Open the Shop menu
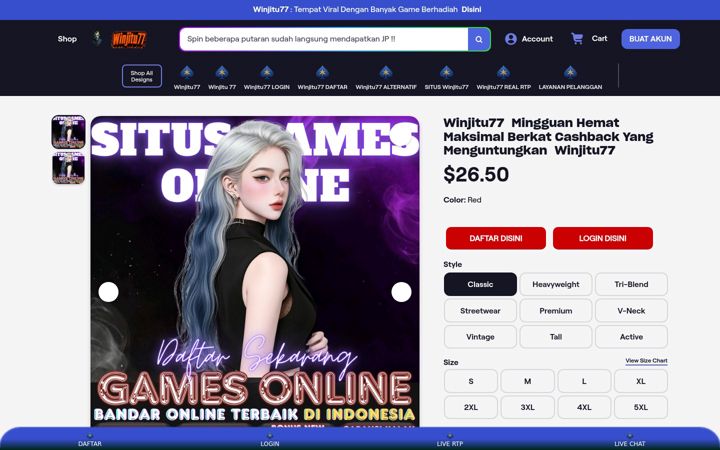The width and height of the screenshot is (720, 450). point(67,39)
